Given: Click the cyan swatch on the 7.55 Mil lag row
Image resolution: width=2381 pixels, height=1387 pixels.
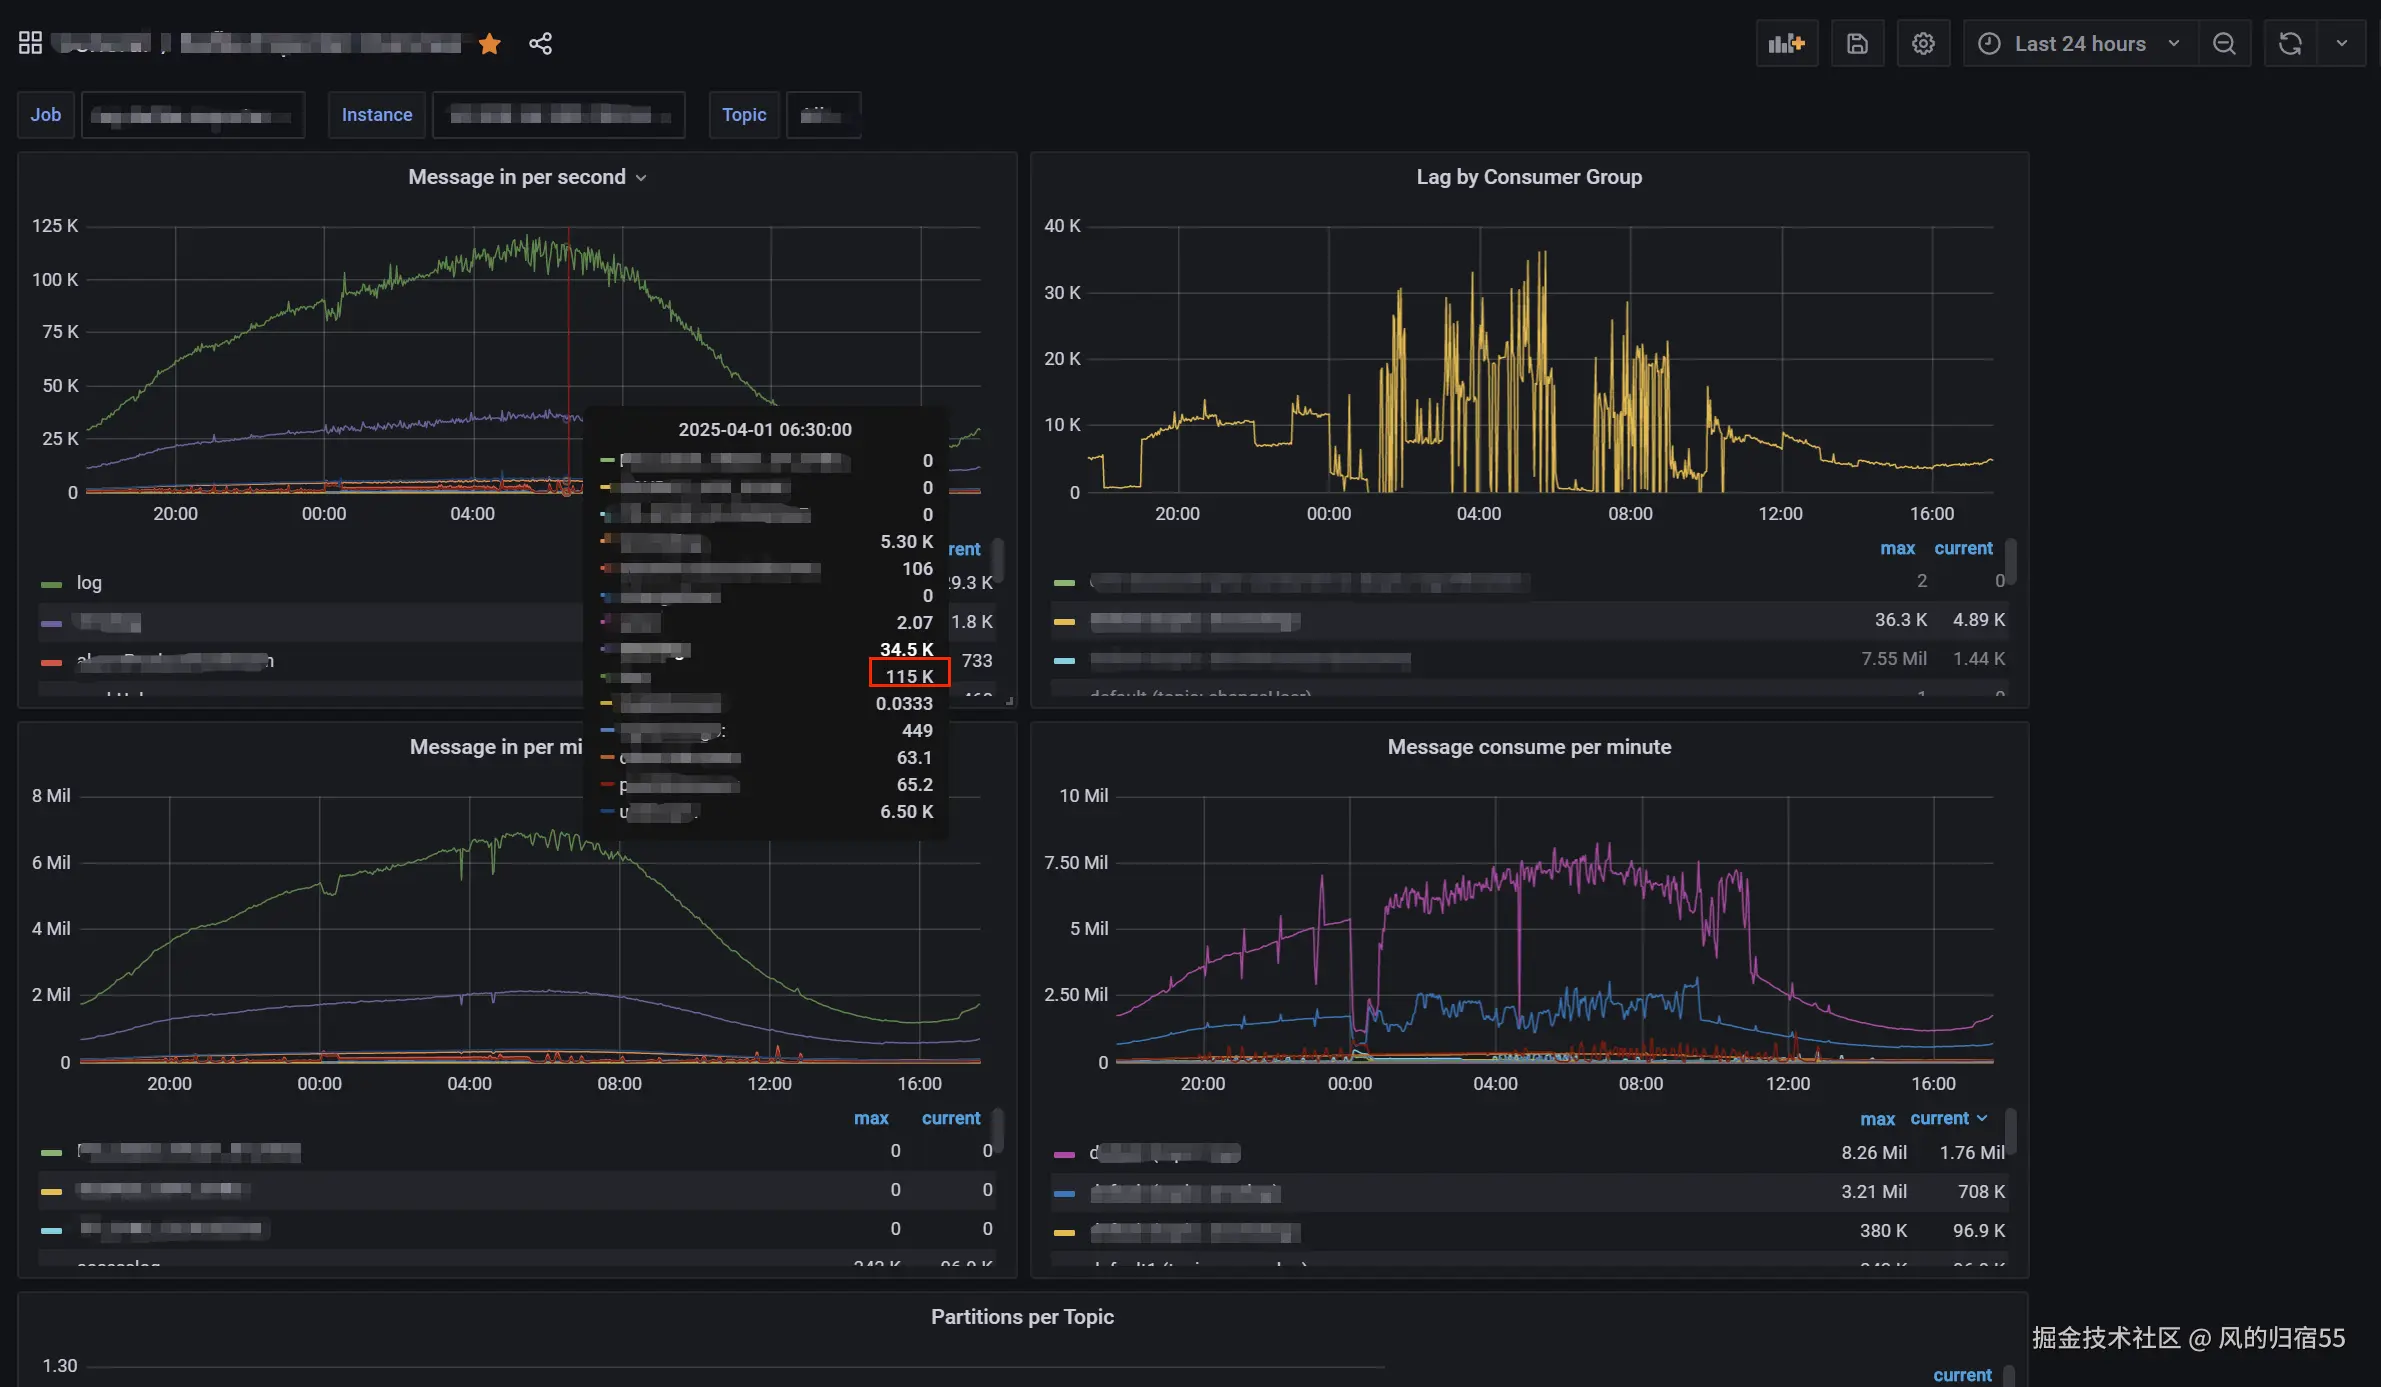Looking at the screenshot, I should click(1064, 660).
